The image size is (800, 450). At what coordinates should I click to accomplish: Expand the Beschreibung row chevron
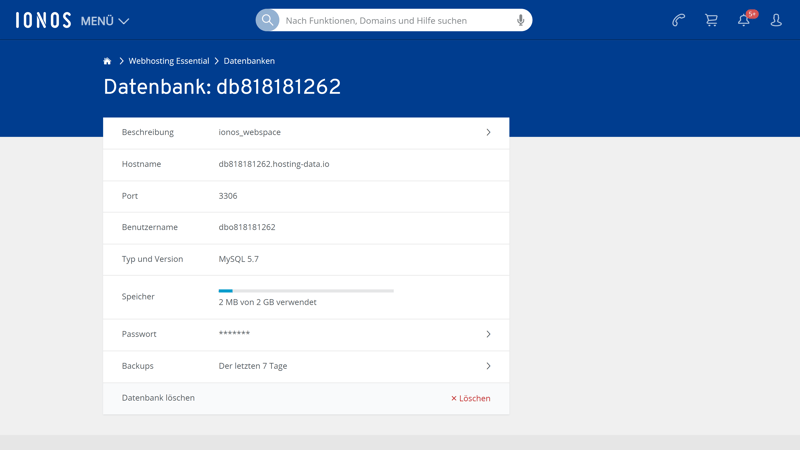pyautogui.click(x=488, y=132)
